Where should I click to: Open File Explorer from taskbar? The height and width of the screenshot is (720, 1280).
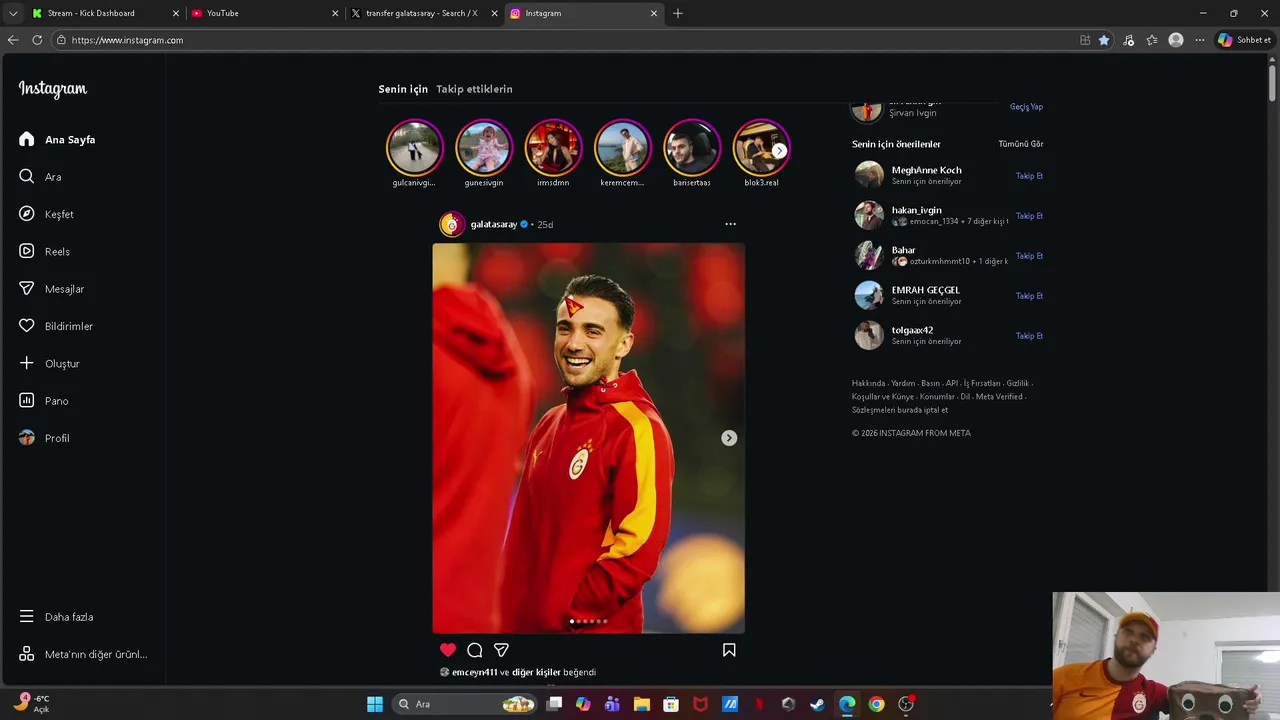(x=641, y=704)
